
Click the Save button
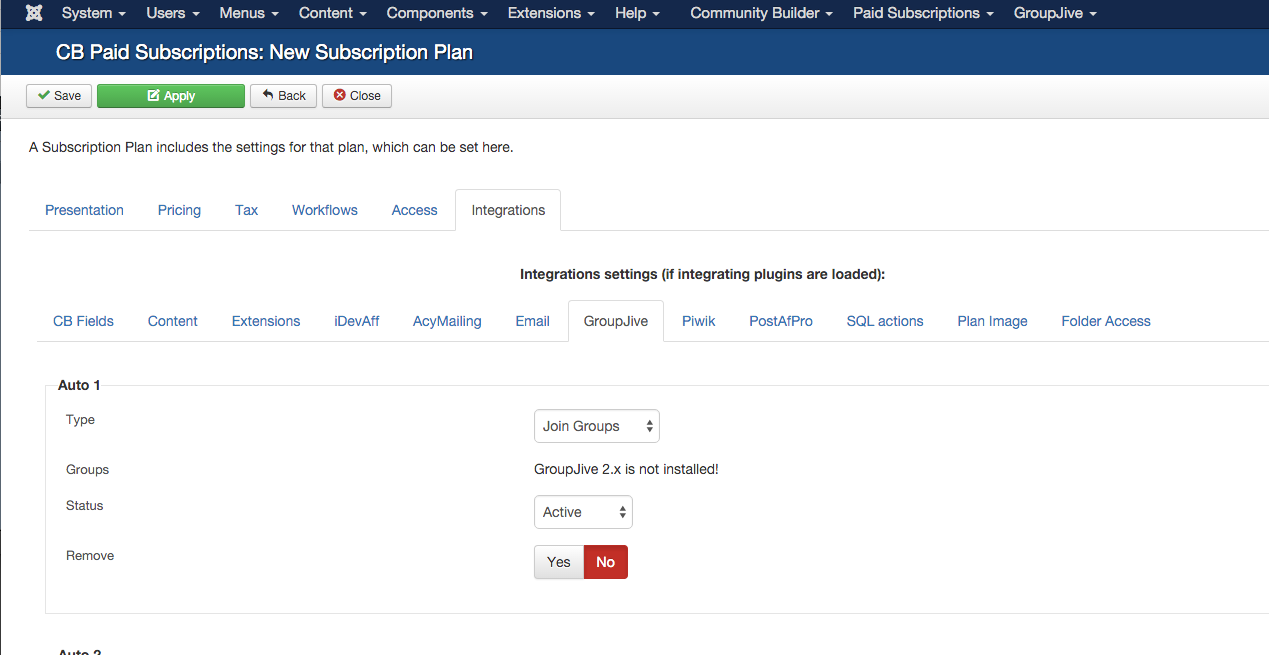point(59,96)
